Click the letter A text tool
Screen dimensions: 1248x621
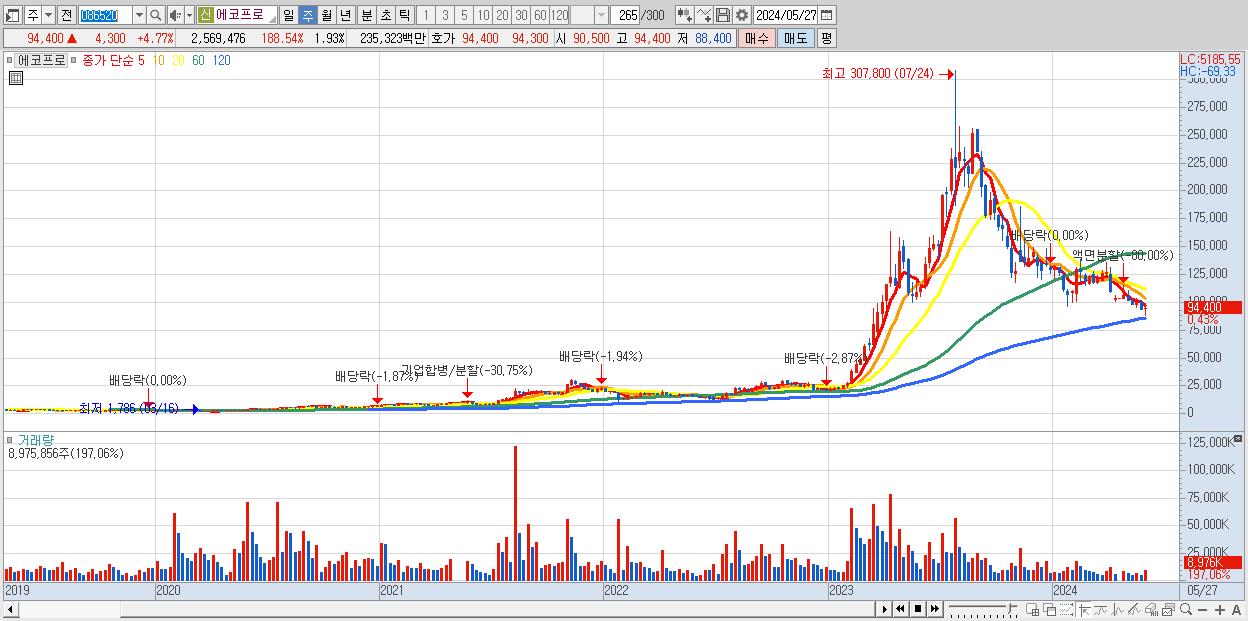coord(1236,610)
